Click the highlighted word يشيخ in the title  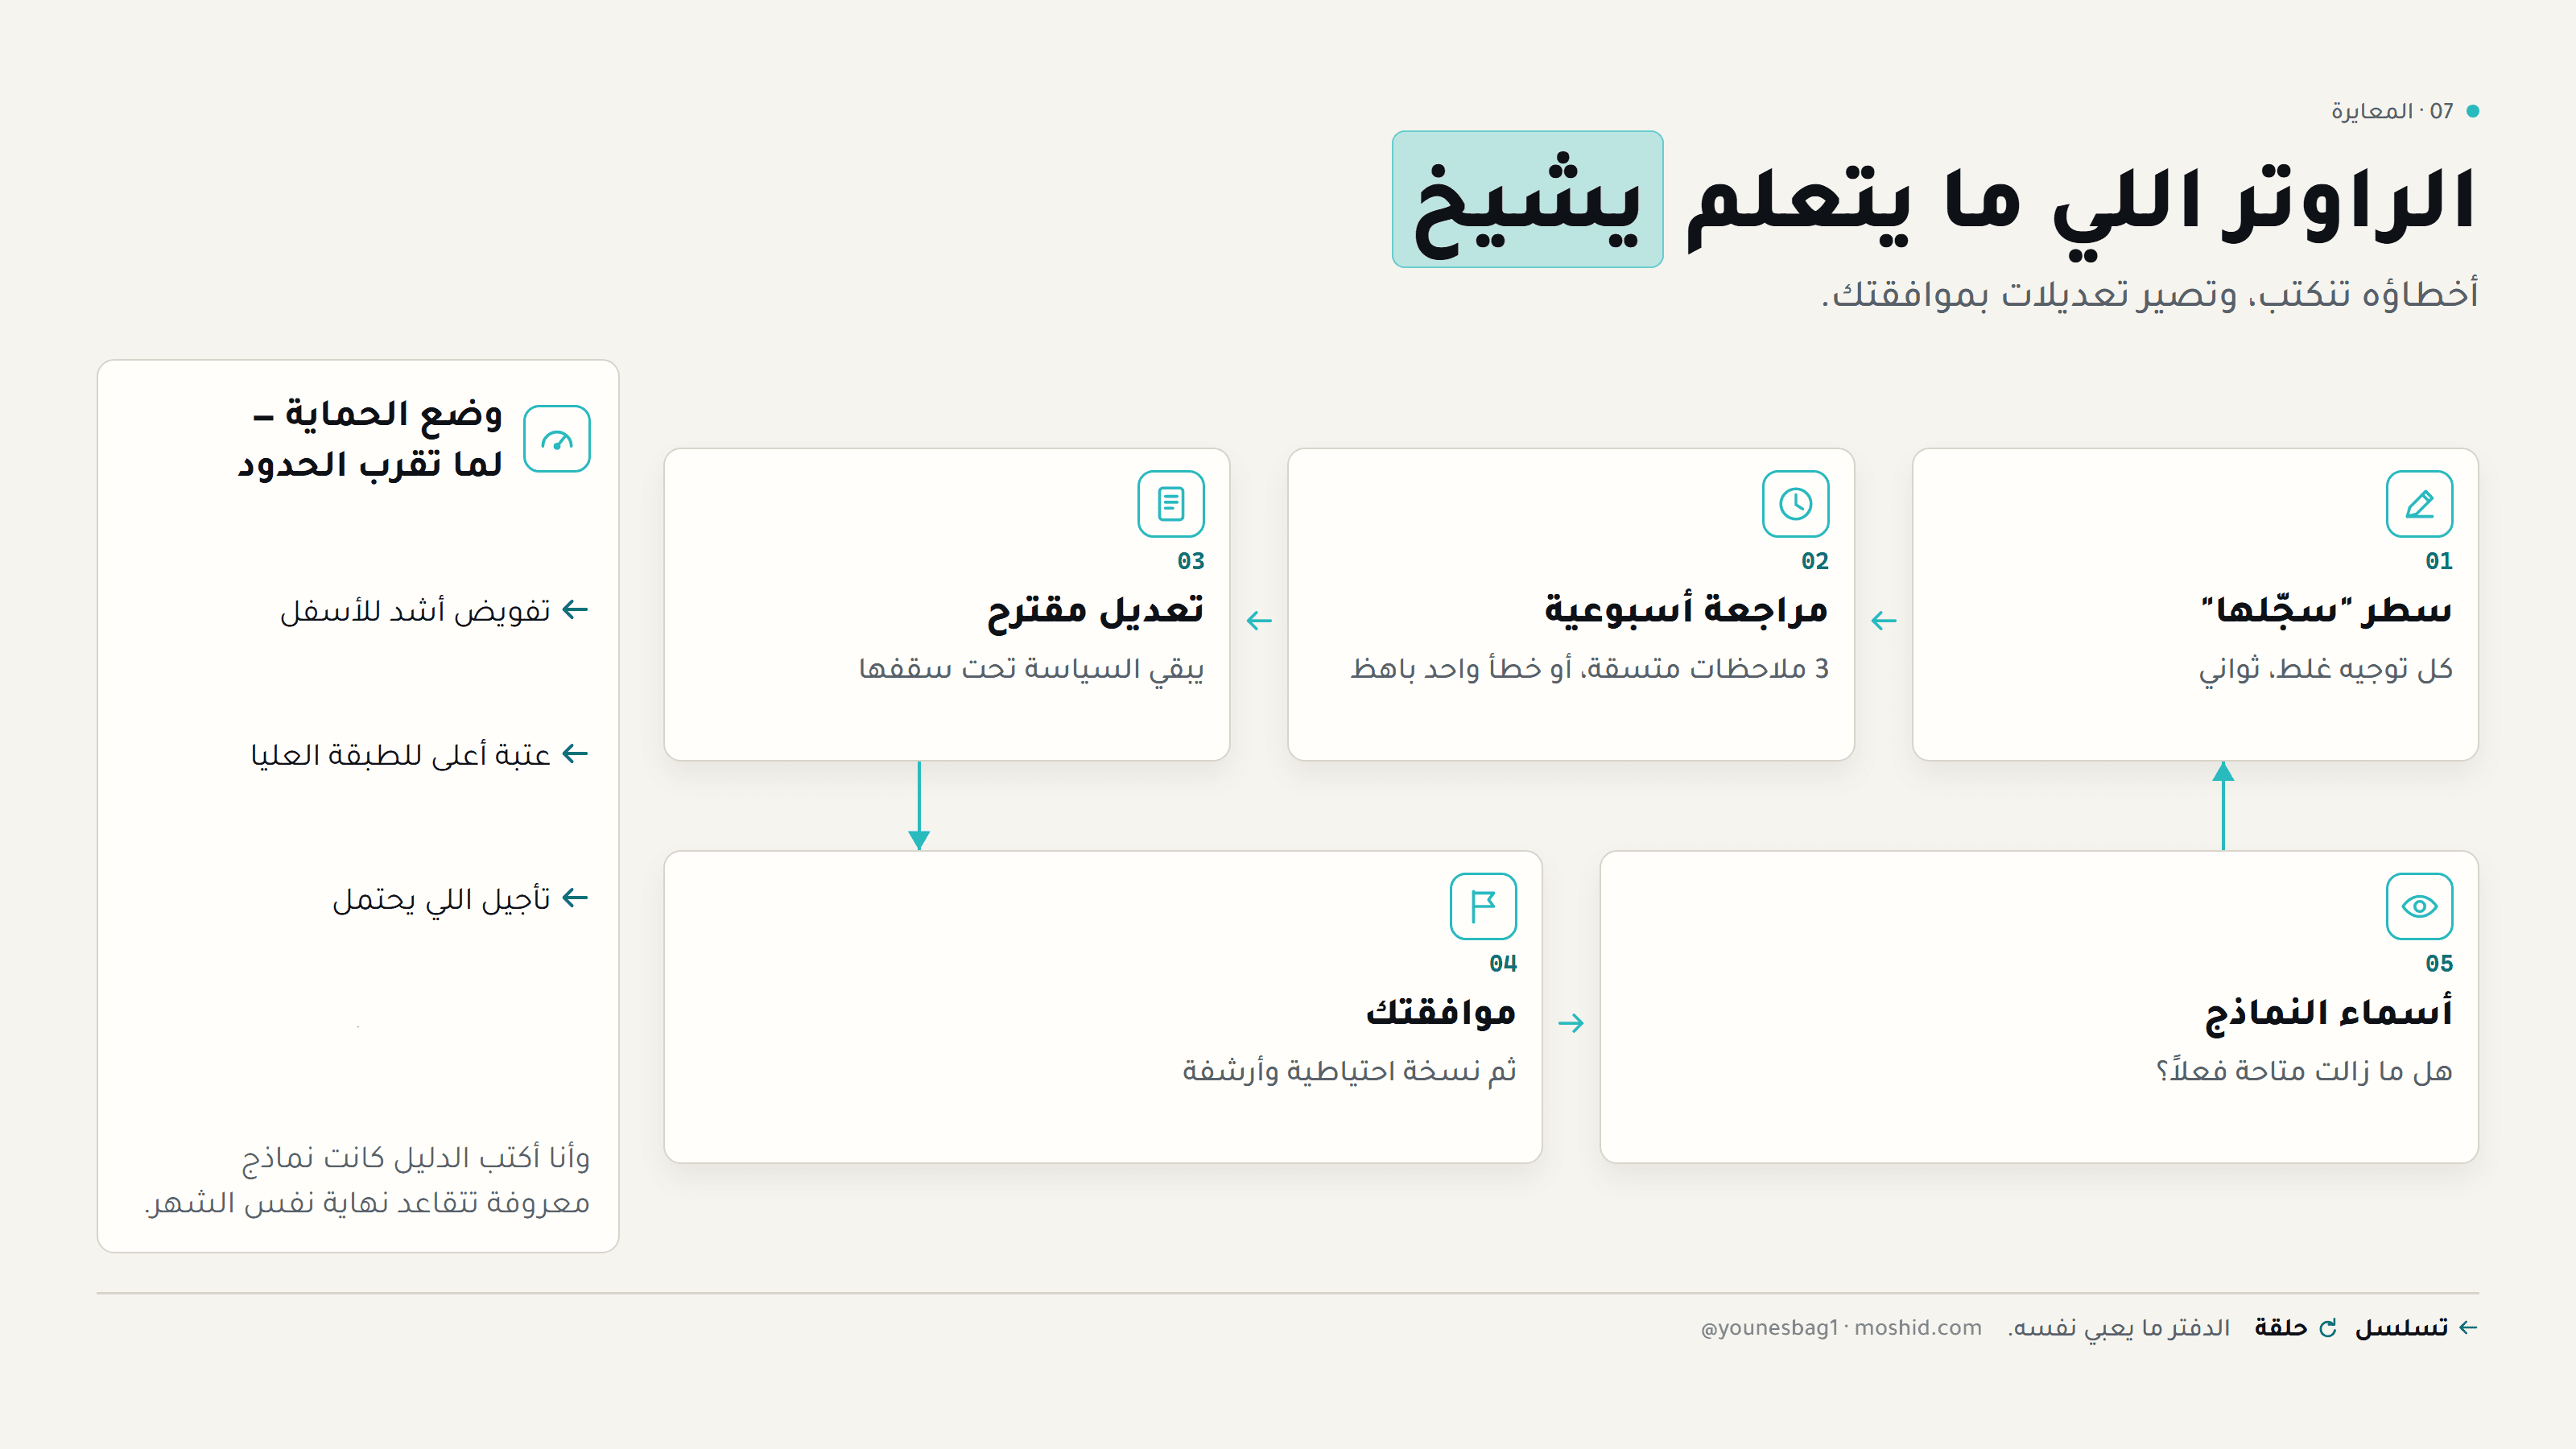pyautogui.click(x=1527, y=199)
